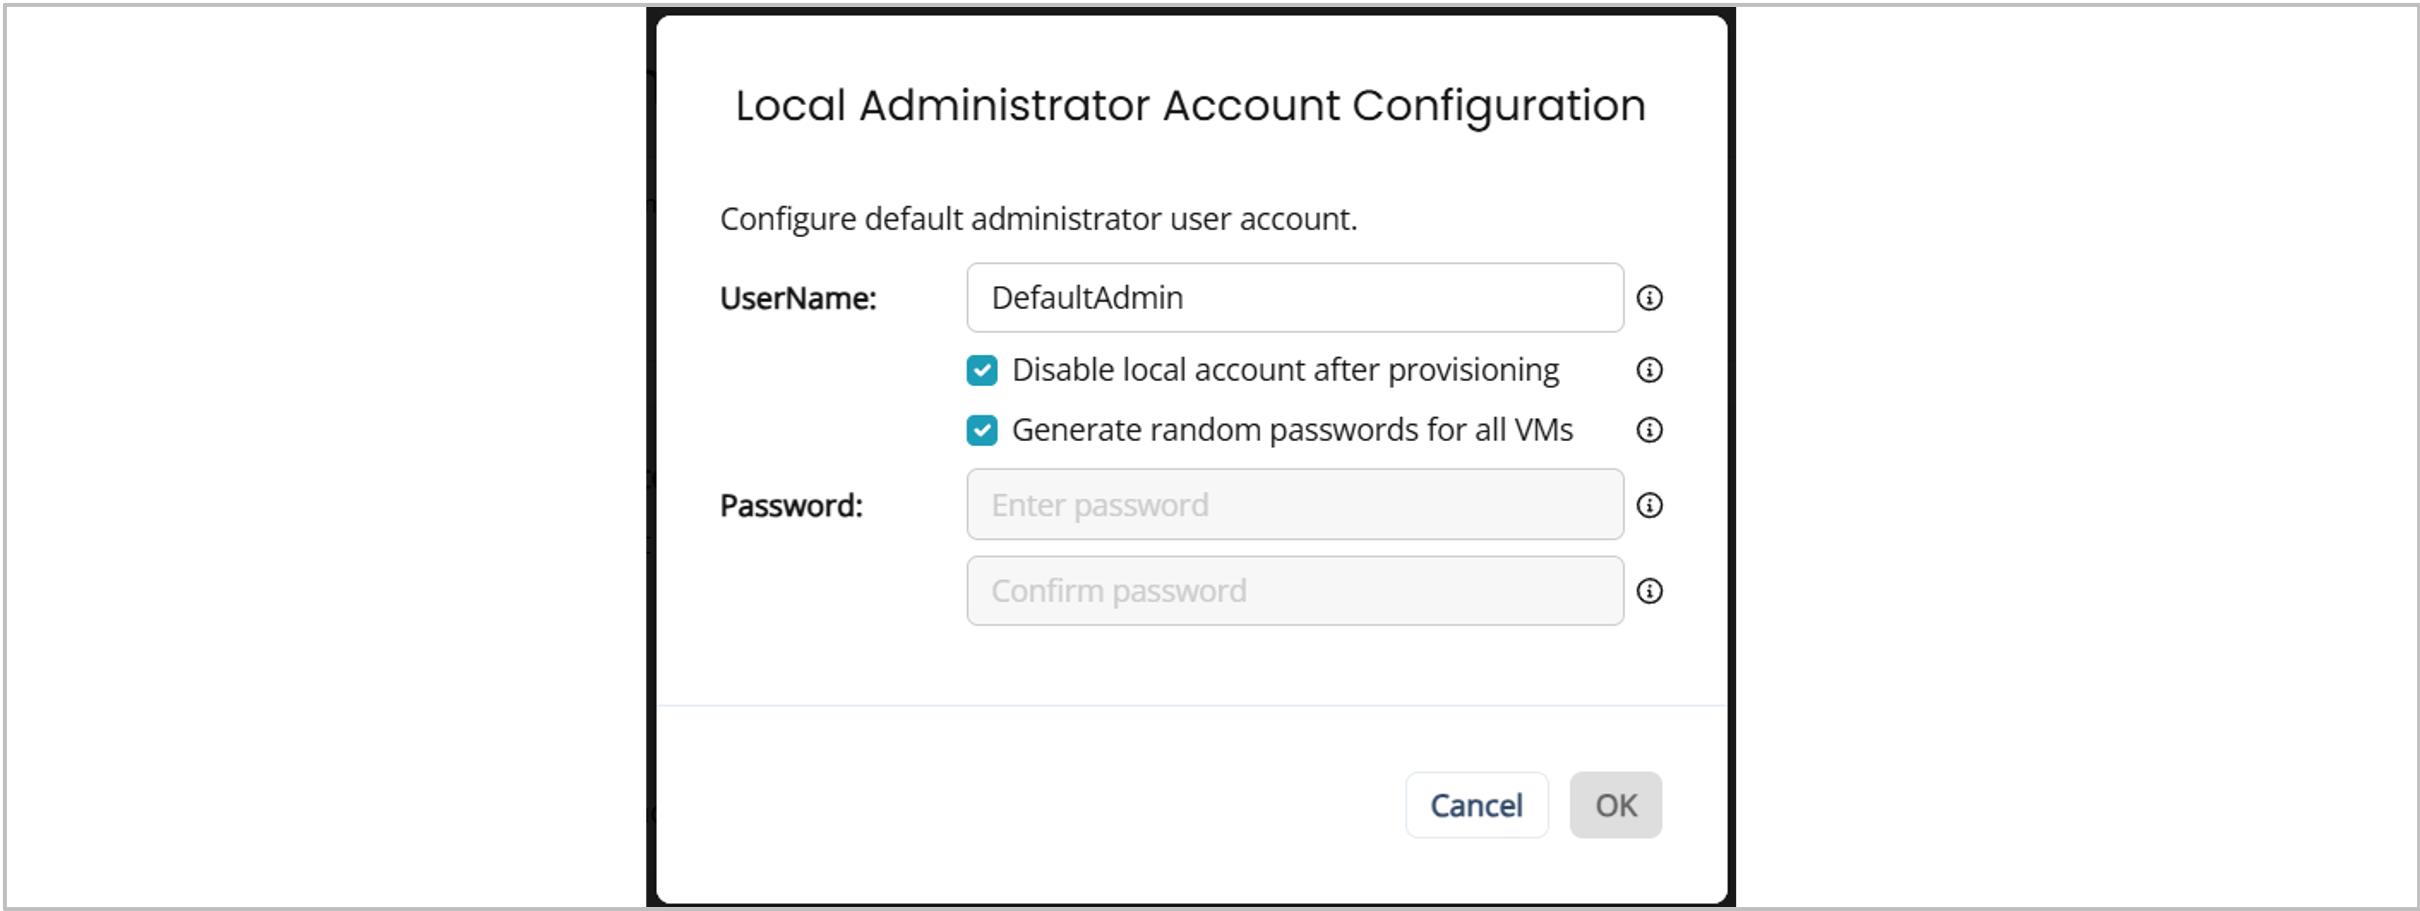Screen dimensions: 2420x911
Task: Click the info icon beside Enter password field
Action: tap(1649, 505)
